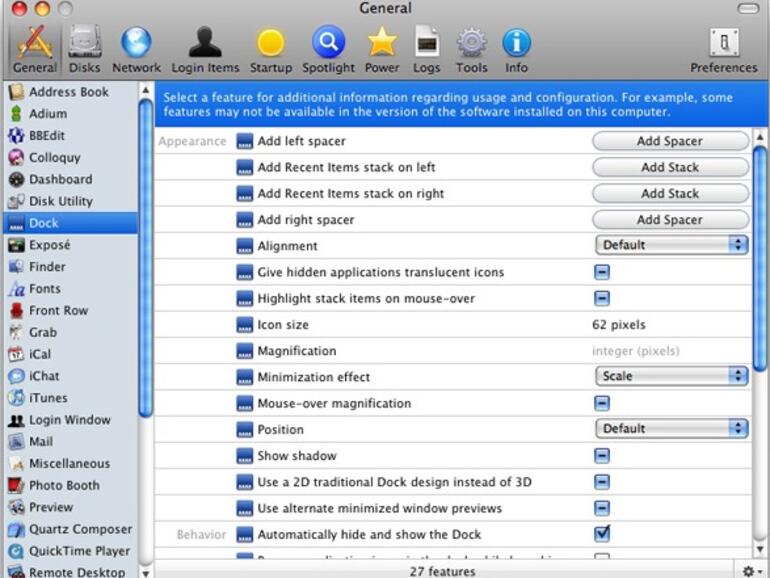Uncheck Automatically hide and show the Dock
The height and width of the screenshot is (578, 770).
coord(602,534)
